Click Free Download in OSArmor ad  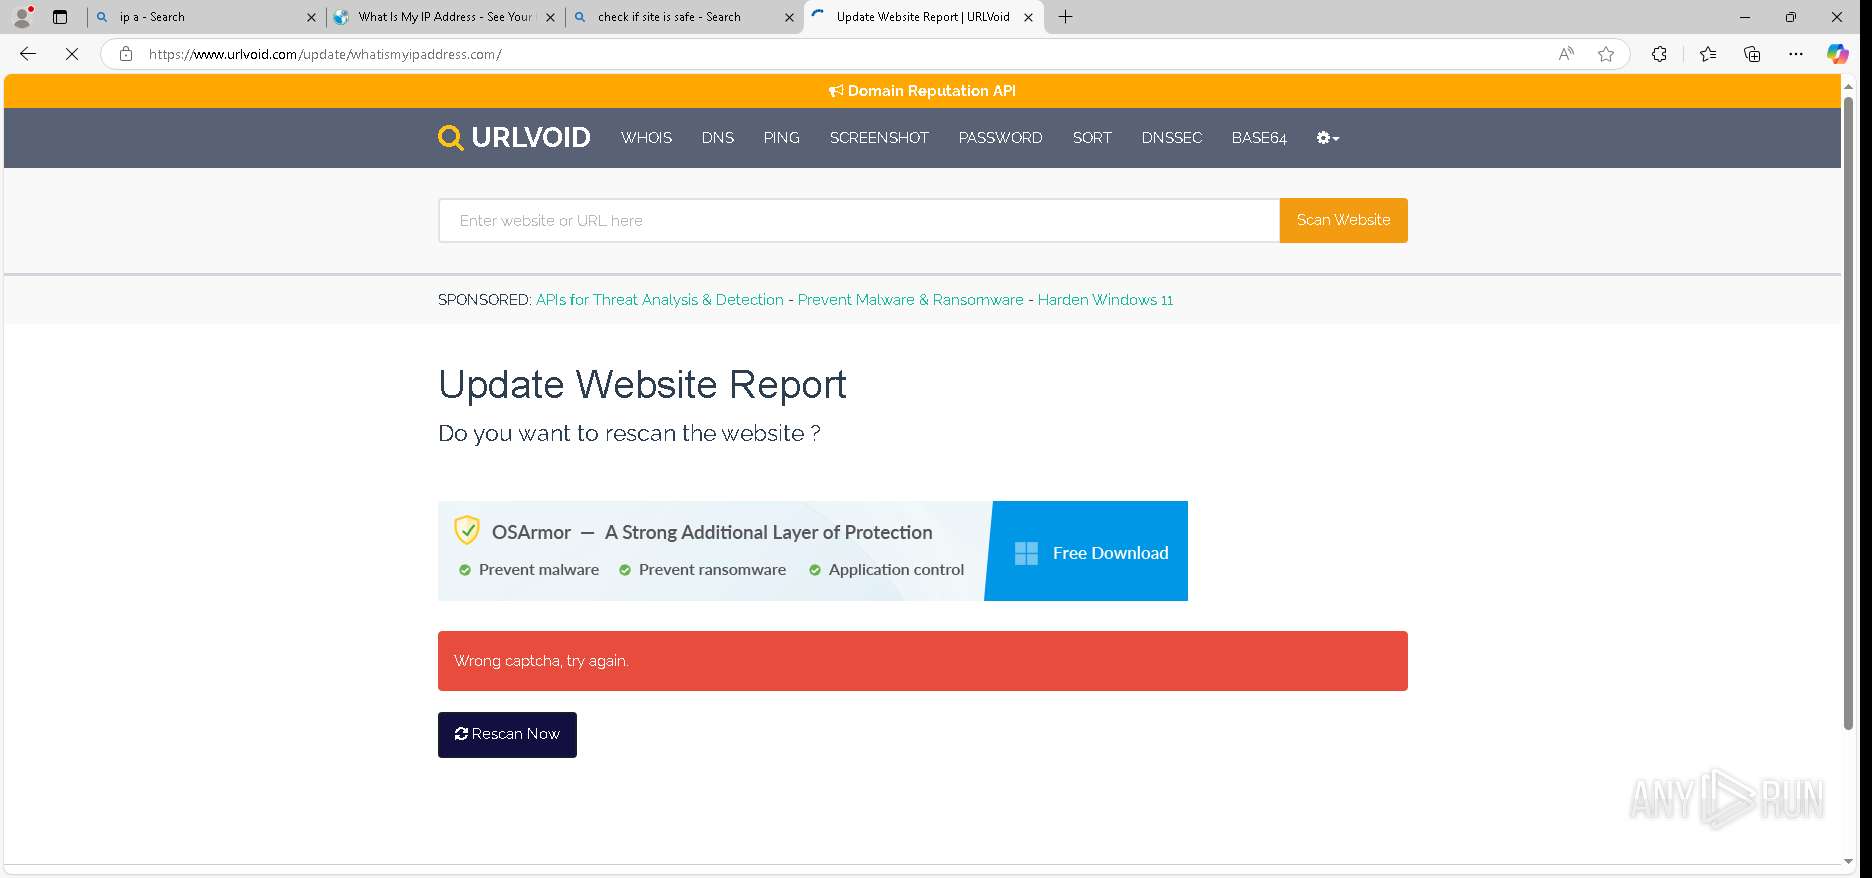pyautogui.click(x=1088, y=552)
